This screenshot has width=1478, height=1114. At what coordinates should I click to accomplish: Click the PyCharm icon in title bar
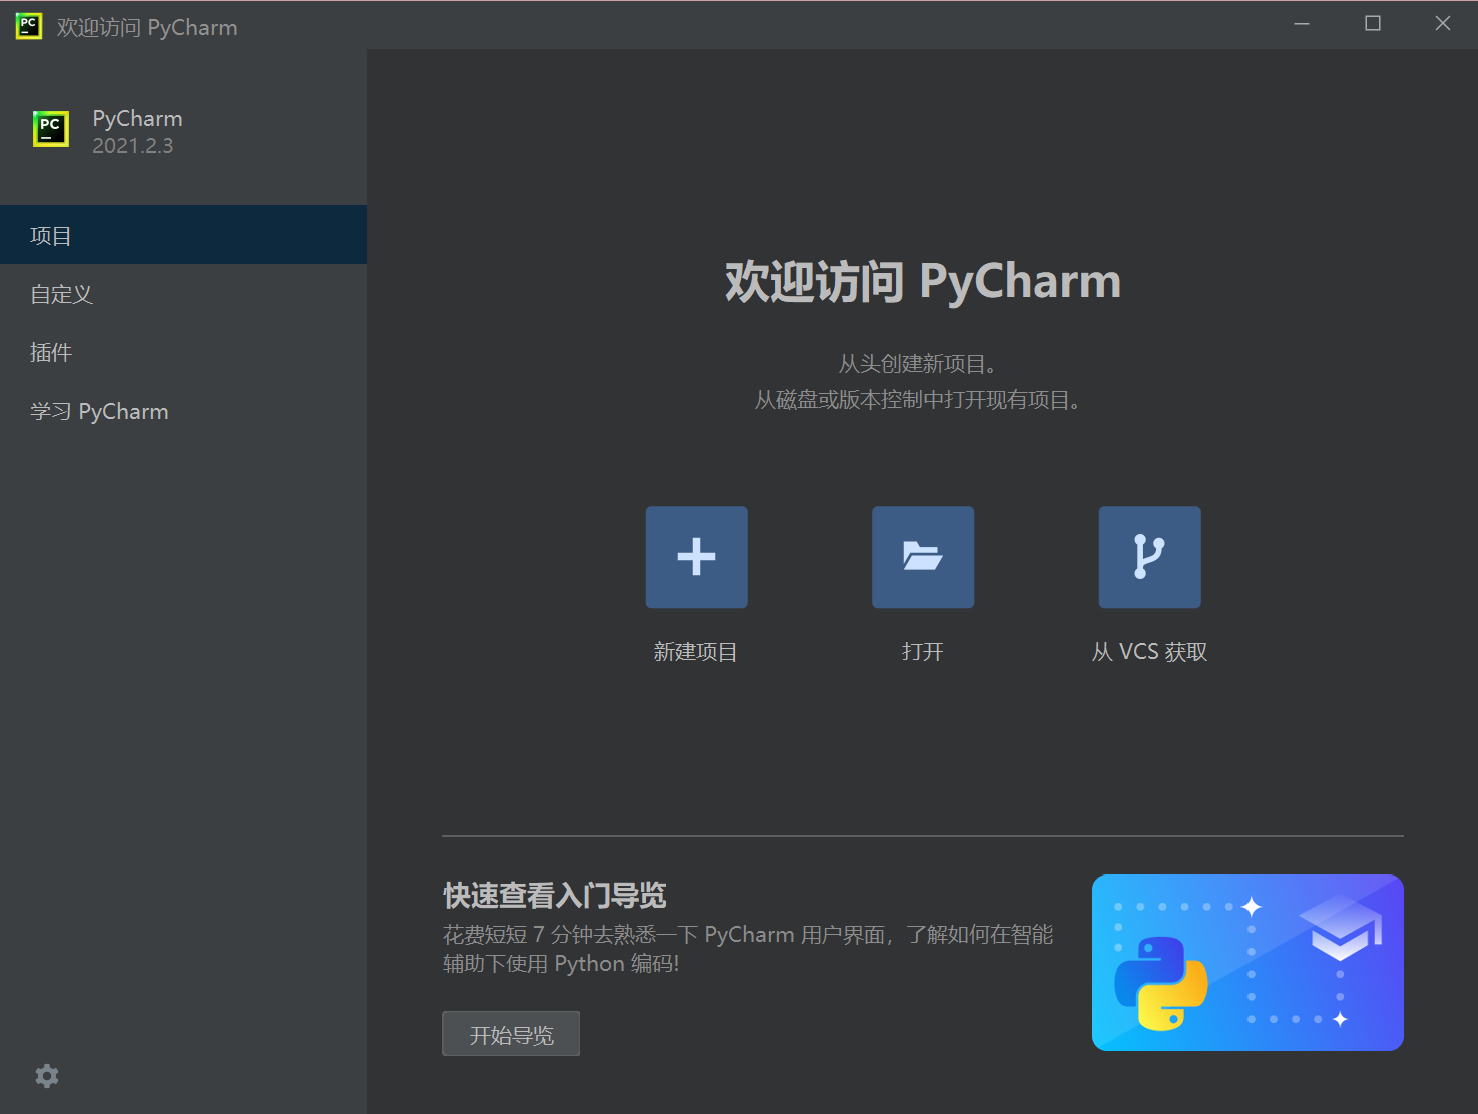29,26
